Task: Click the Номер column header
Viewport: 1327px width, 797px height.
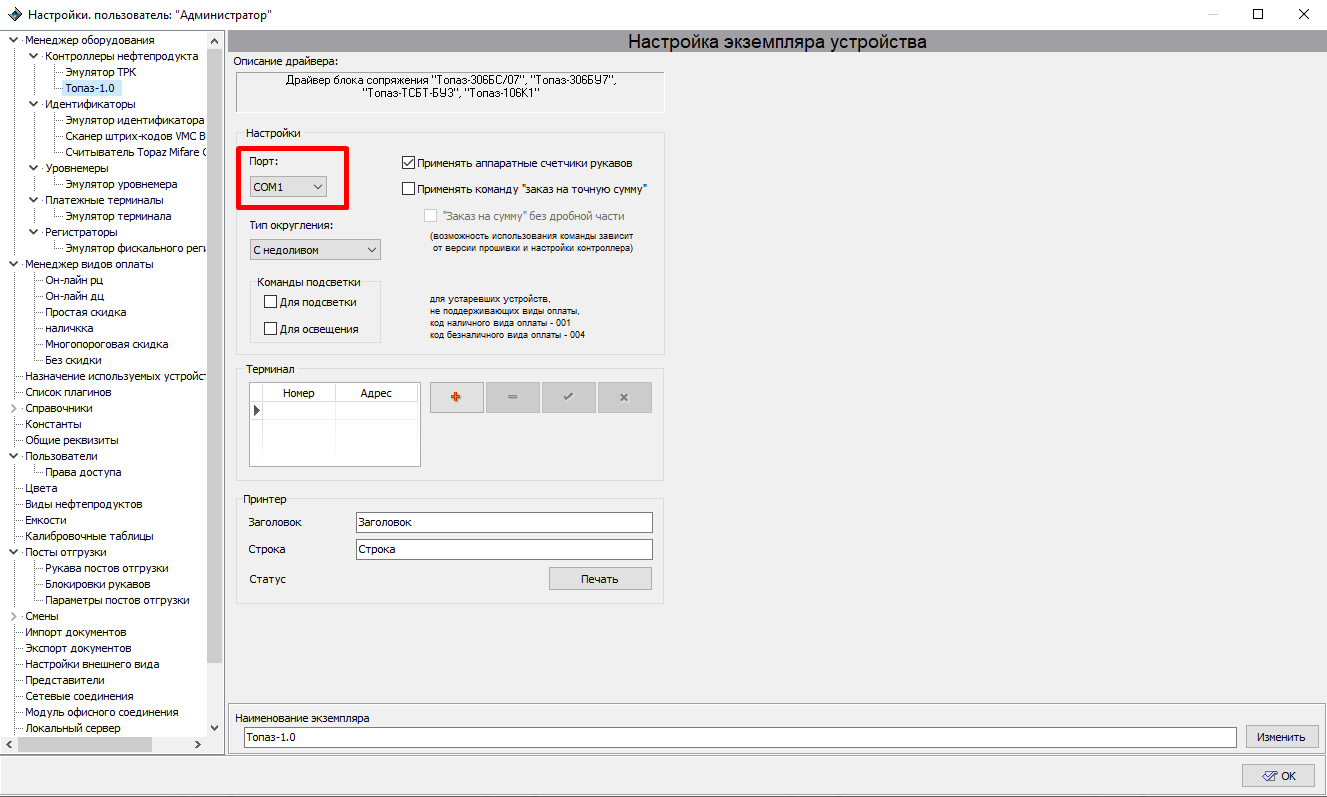Action: point(299,393)
